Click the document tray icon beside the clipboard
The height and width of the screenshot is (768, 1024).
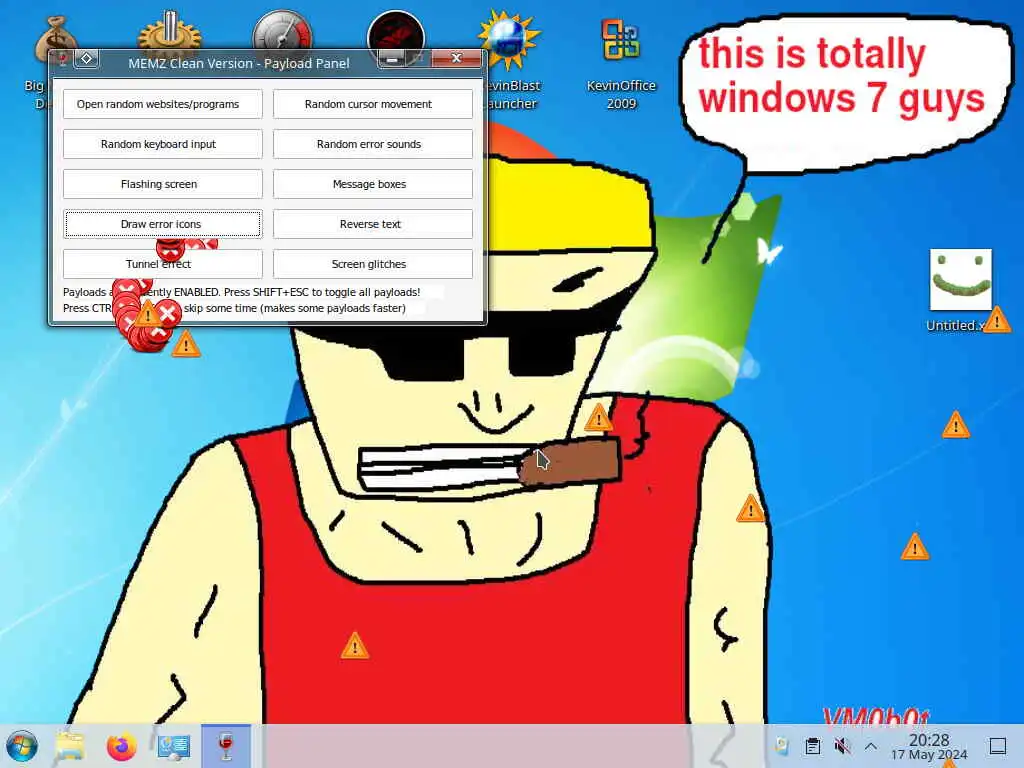click(x=782, y=746)
